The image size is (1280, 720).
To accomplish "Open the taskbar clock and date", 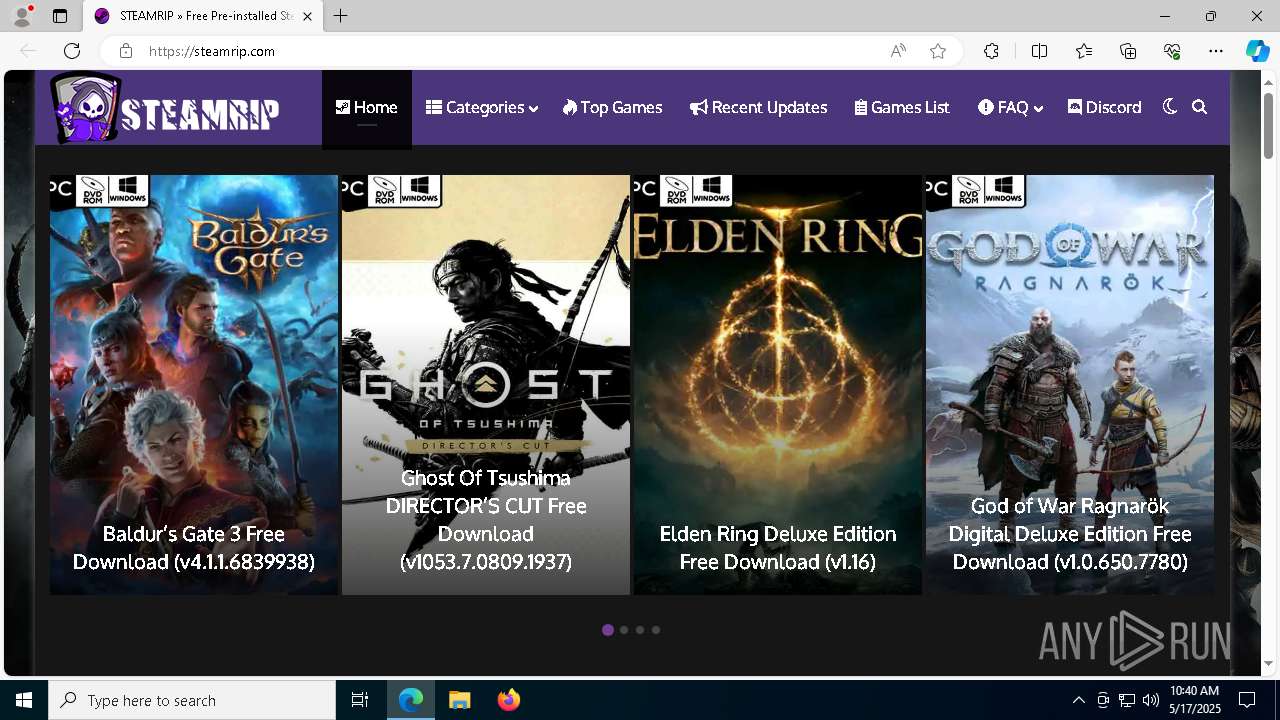I will click(1195, 700).
